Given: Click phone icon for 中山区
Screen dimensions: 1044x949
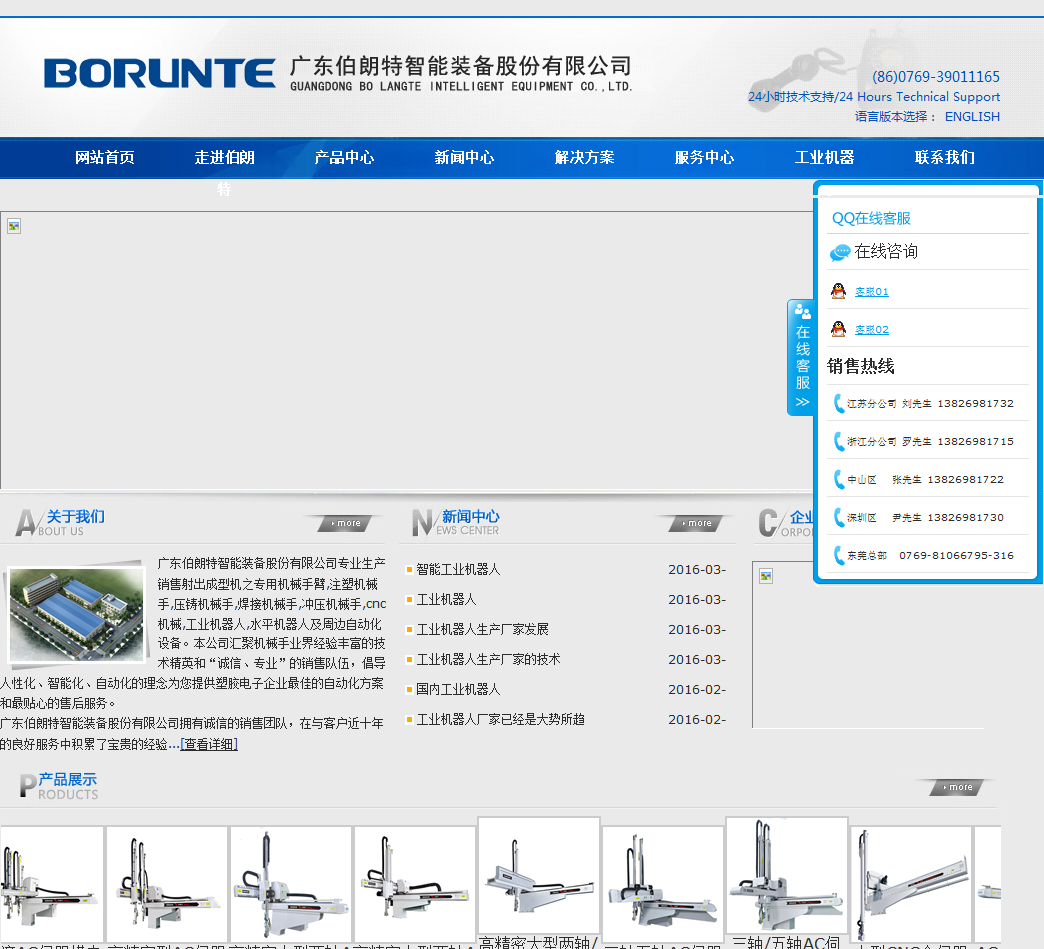Looking at the screenshot, I should [x=839, y=479].
